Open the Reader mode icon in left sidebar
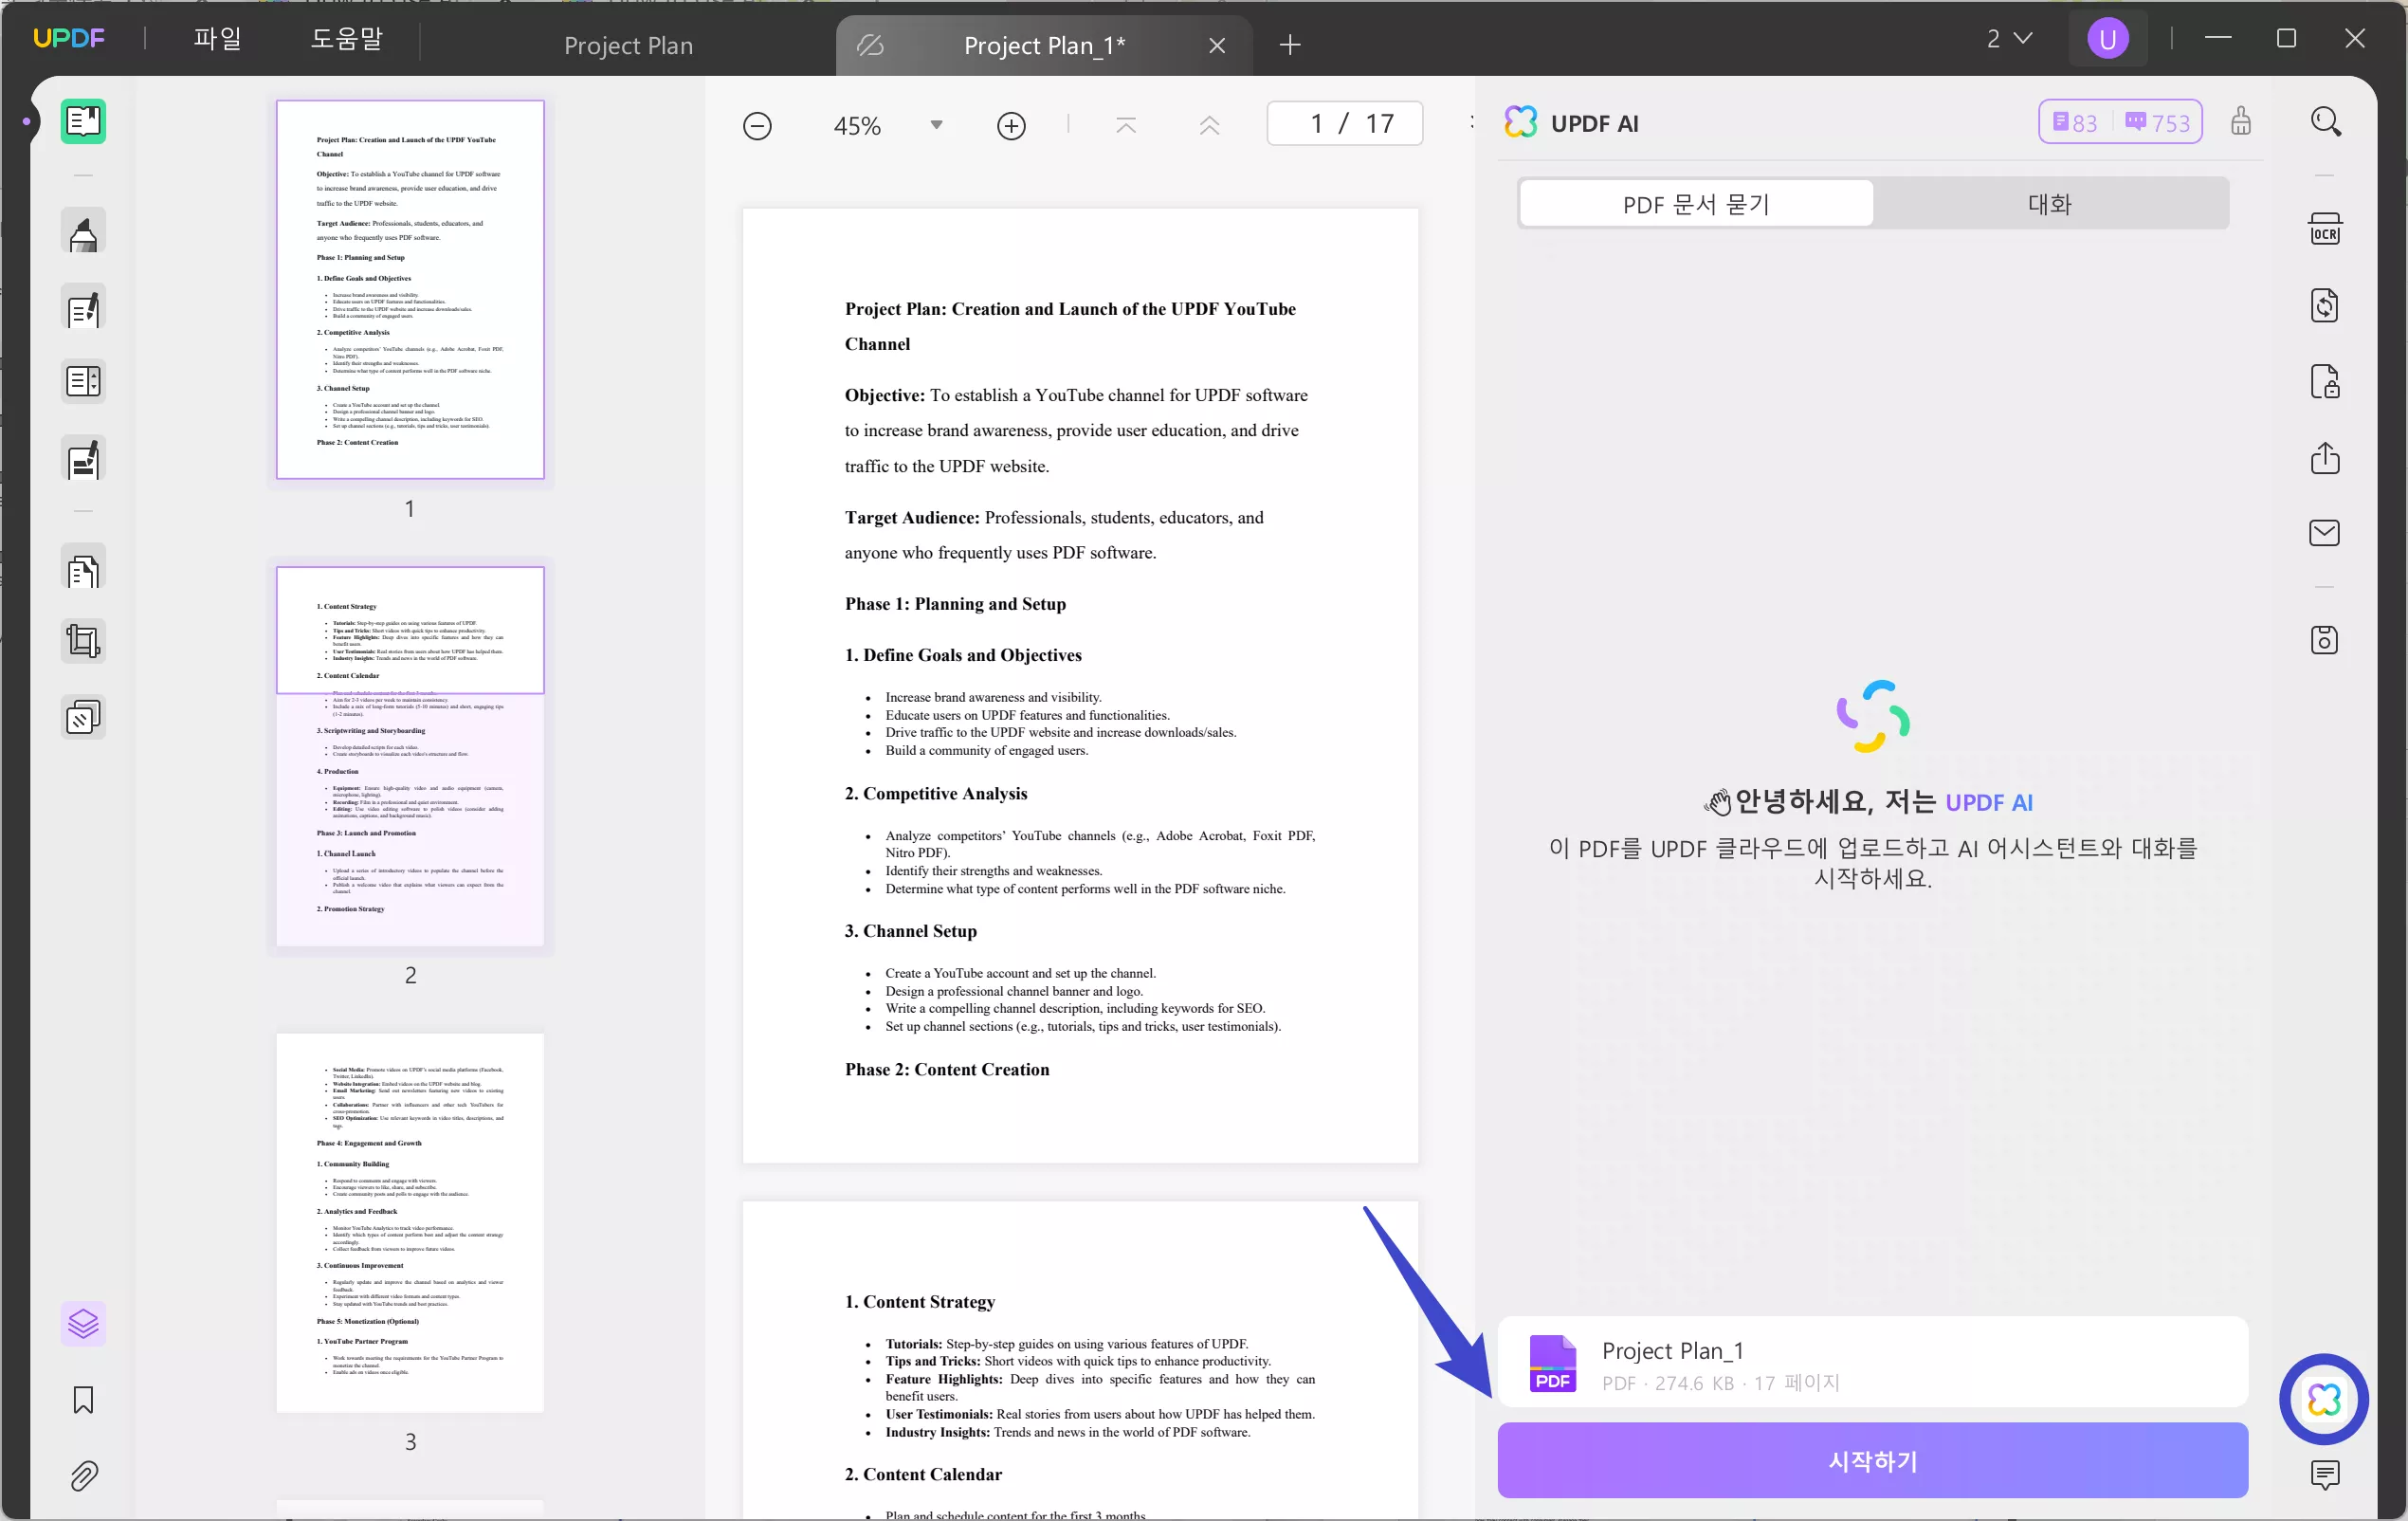 pos(83,122)
